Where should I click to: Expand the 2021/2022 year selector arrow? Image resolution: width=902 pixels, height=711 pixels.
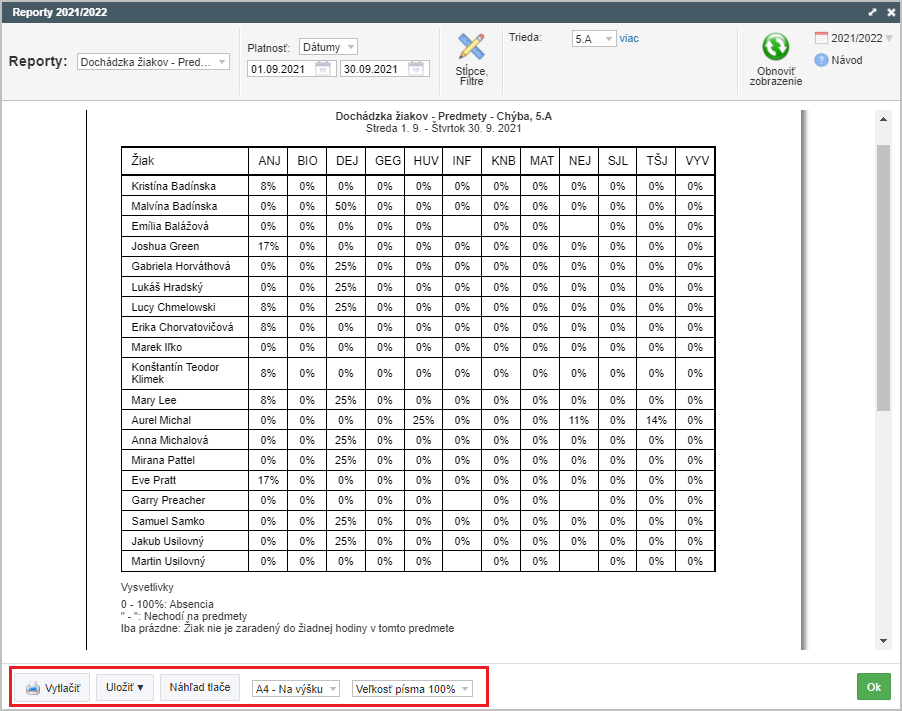889,39
